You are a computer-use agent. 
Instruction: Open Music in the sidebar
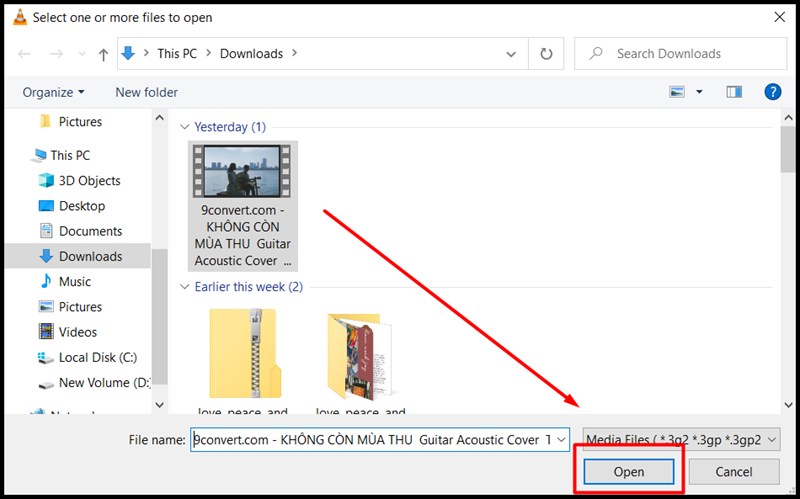coord(65,282)
